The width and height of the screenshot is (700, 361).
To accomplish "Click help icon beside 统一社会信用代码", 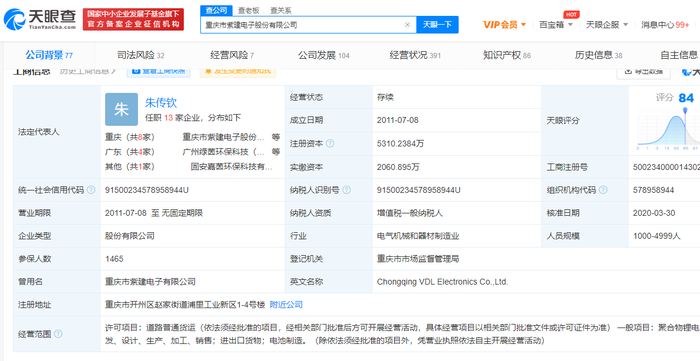I will pos(91,190).
